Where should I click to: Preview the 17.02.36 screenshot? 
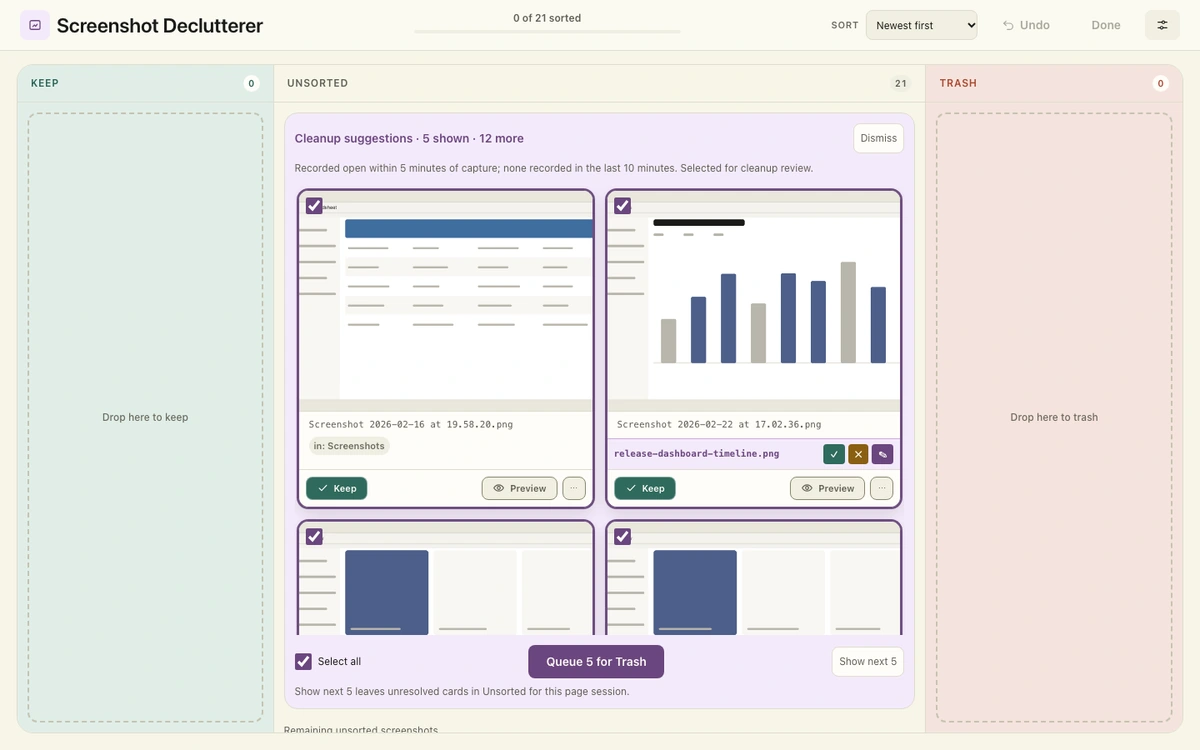click(827, 488)
